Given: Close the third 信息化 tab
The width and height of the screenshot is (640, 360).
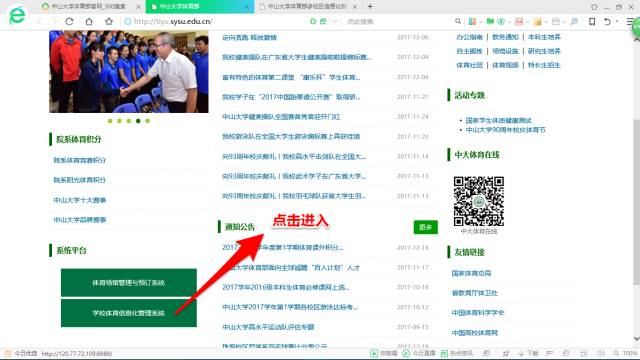Looking at the screenshot, I should (x=355, y=7).
